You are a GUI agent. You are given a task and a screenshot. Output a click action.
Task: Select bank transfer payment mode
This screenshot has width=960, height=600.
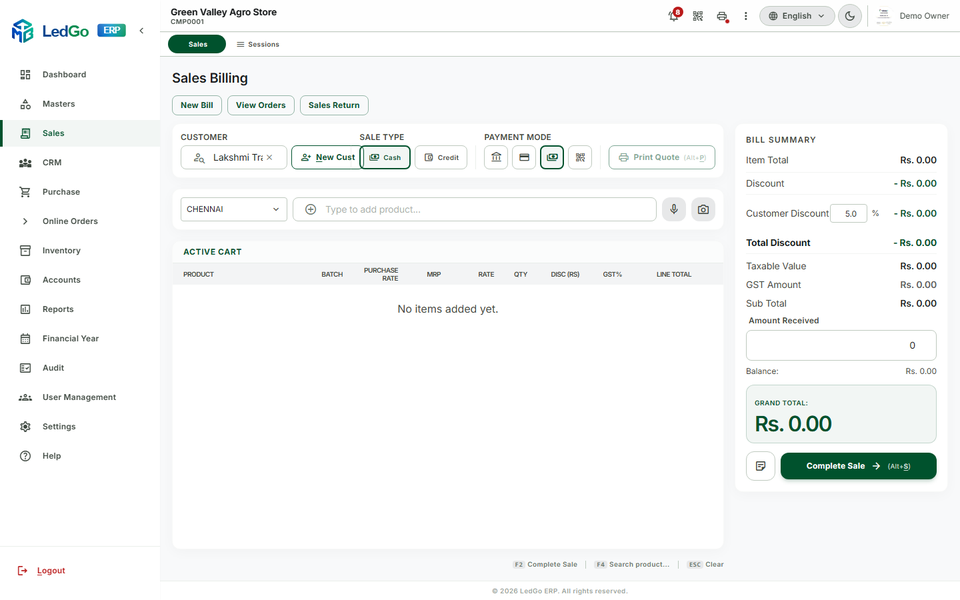496,157
